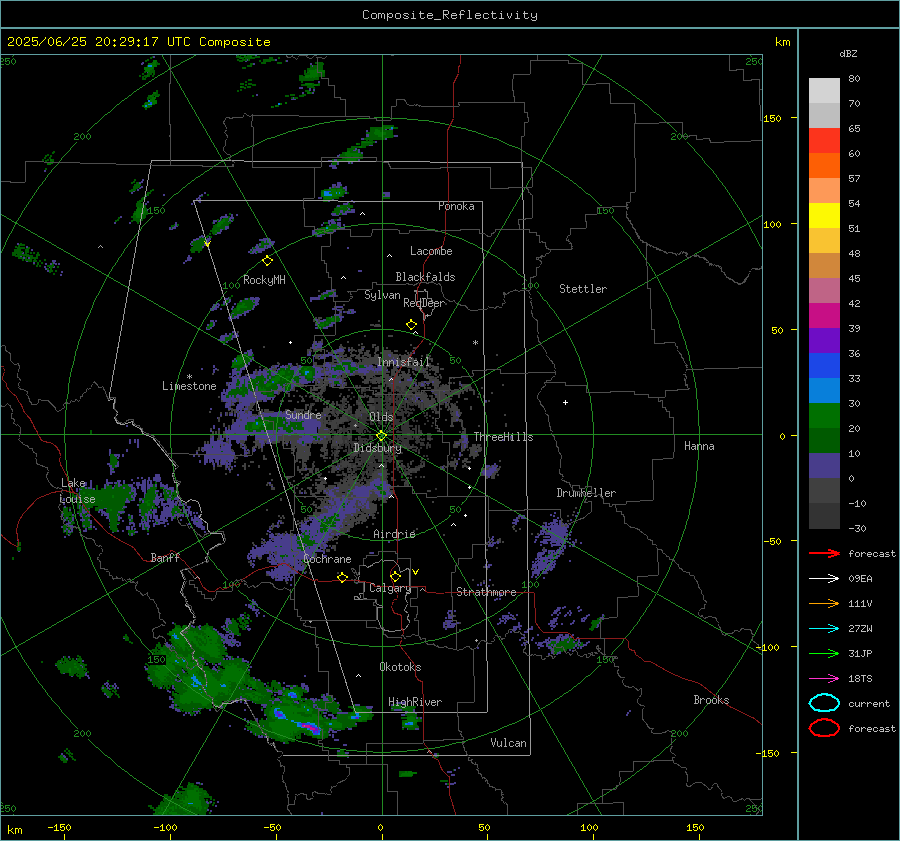Click the Hanna town label
Screen dimensions: 900x841
coord(699,446)
